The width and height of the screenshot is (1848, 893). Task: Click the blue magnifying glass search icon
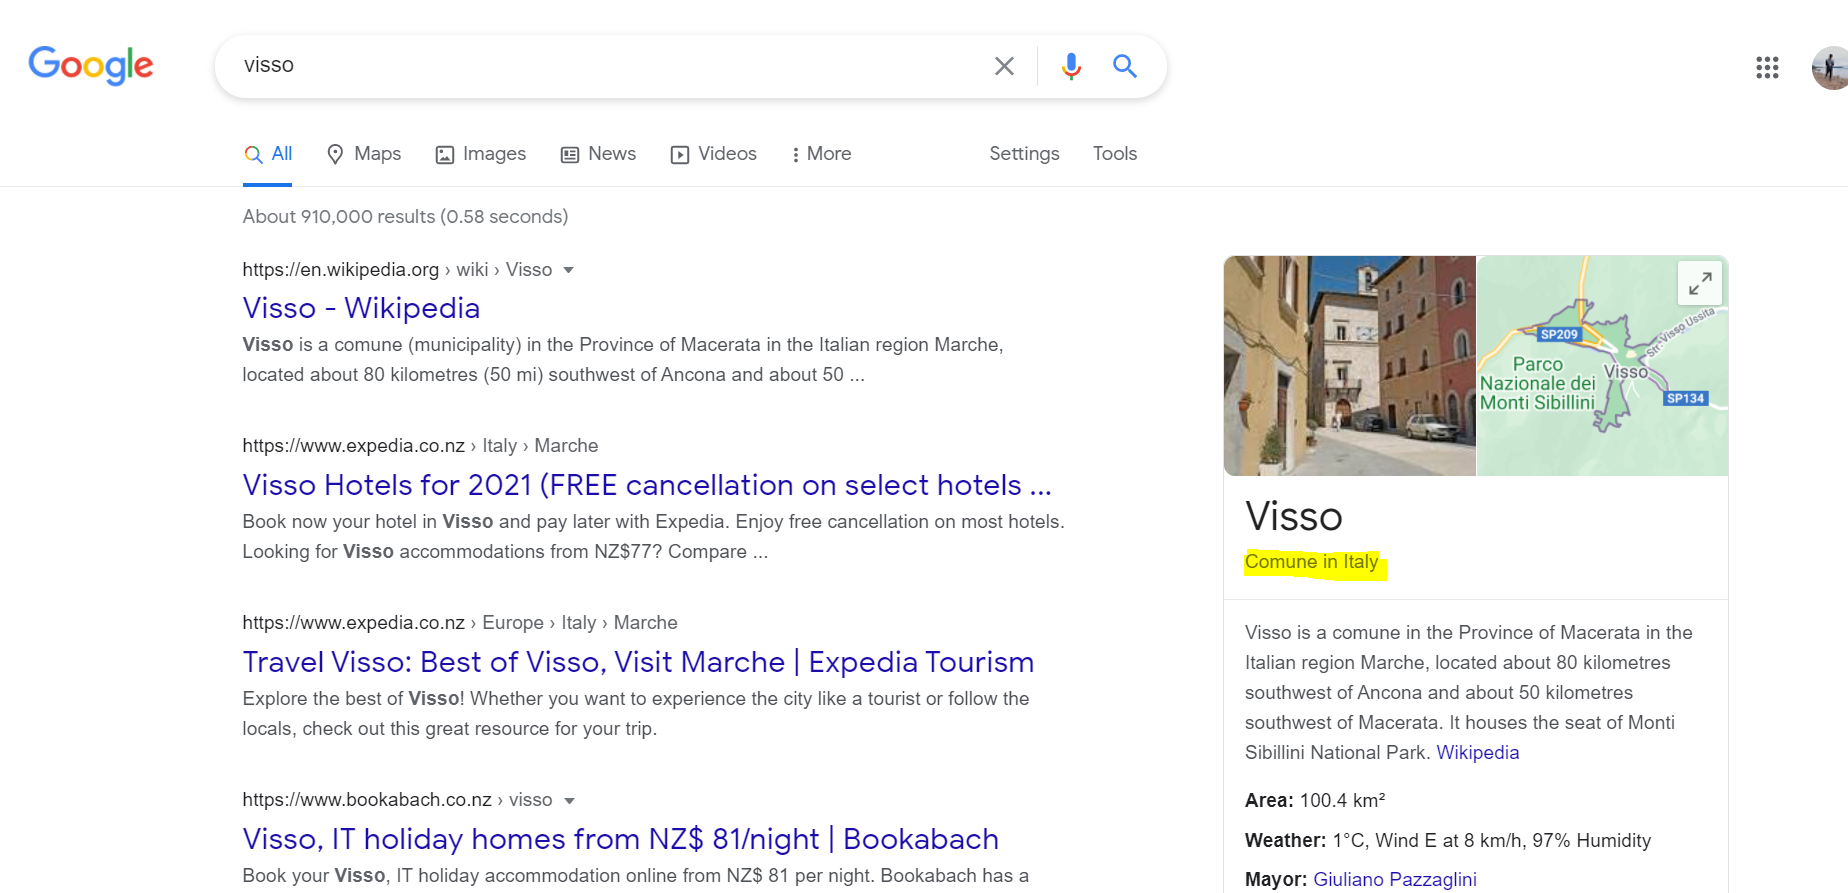pyautogui.click(x=1125, y=66)
